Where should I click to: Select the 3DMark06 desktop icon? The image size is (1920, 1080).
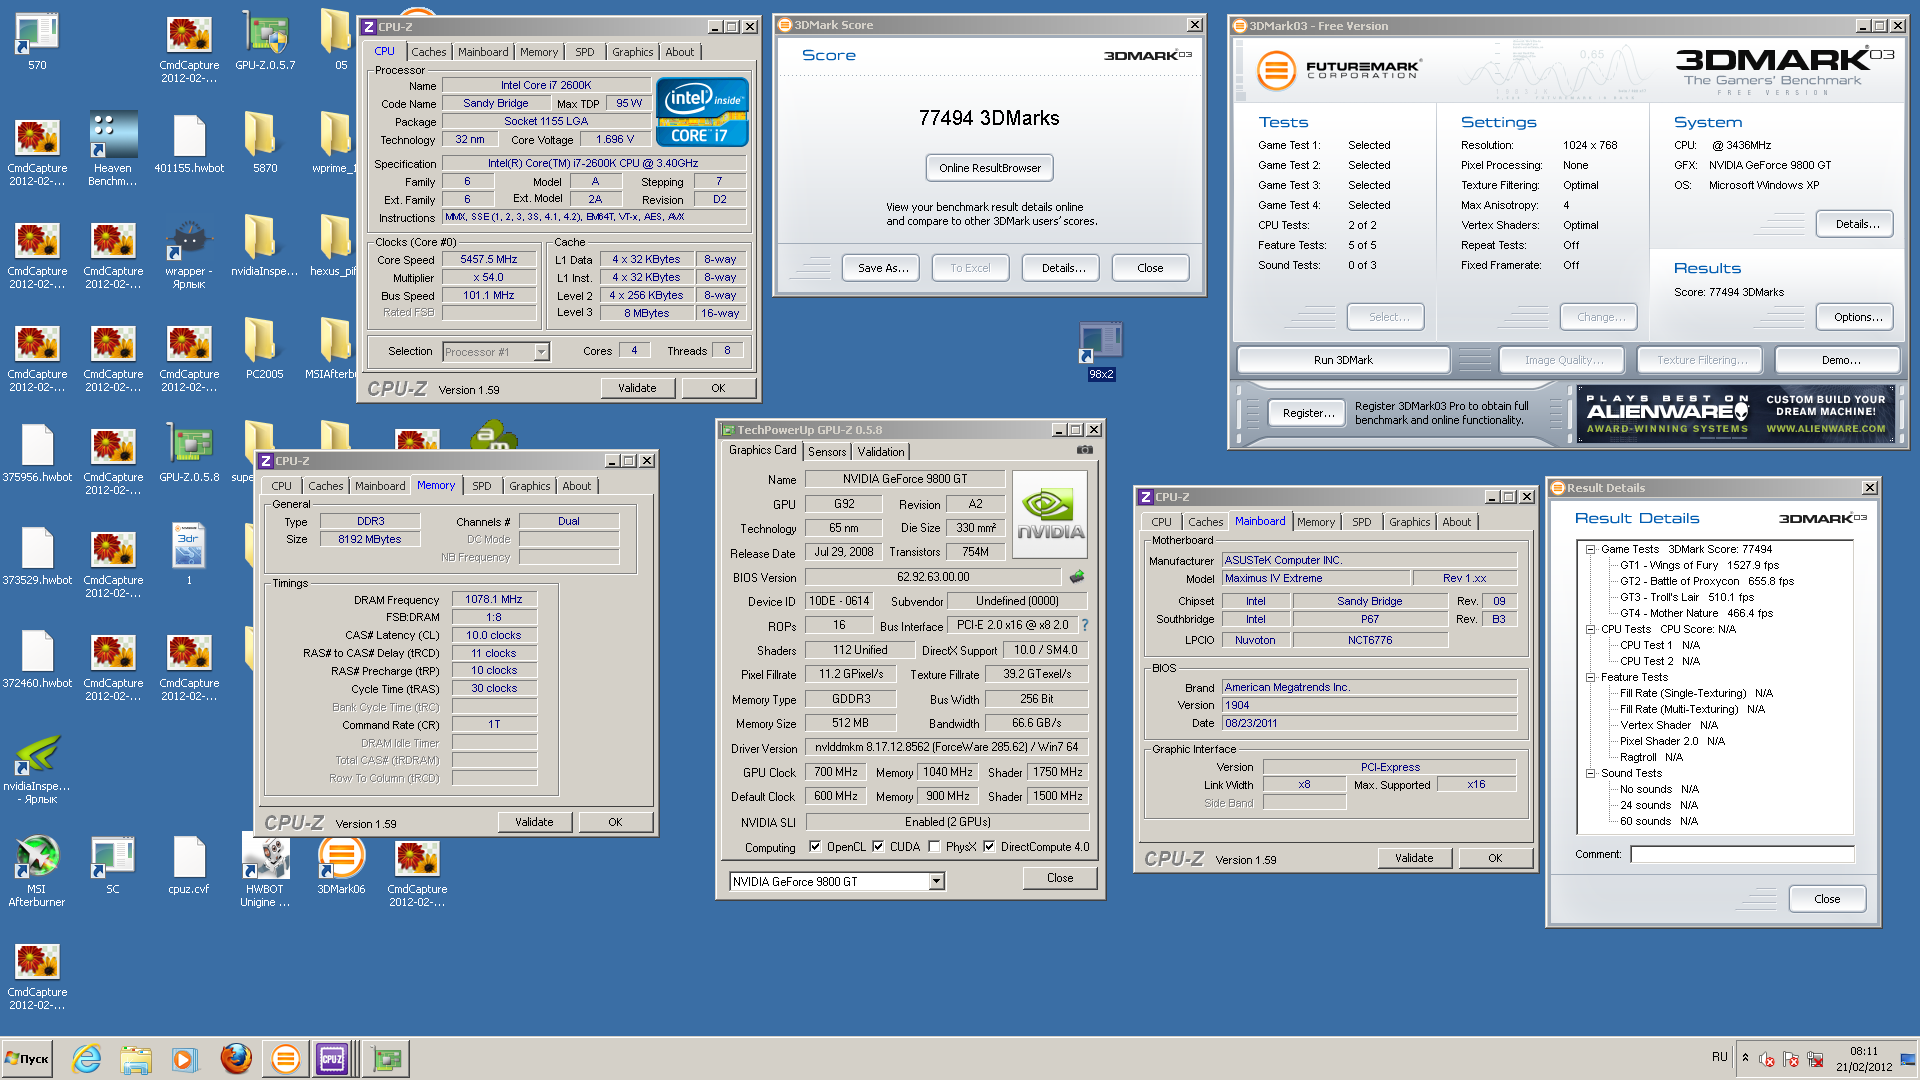coord(341,864)
